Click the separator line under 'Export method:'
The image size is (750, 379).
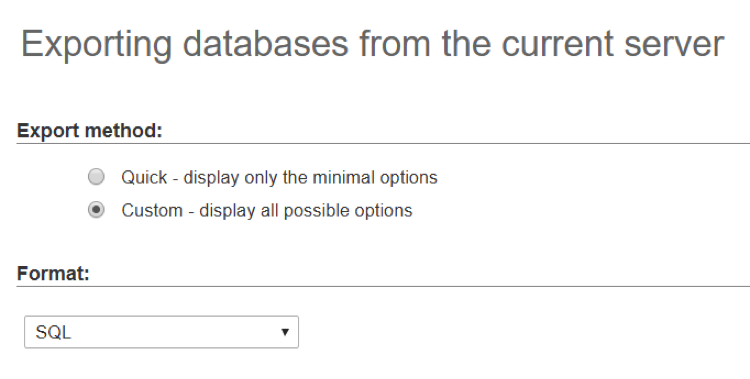coord(383,143)
